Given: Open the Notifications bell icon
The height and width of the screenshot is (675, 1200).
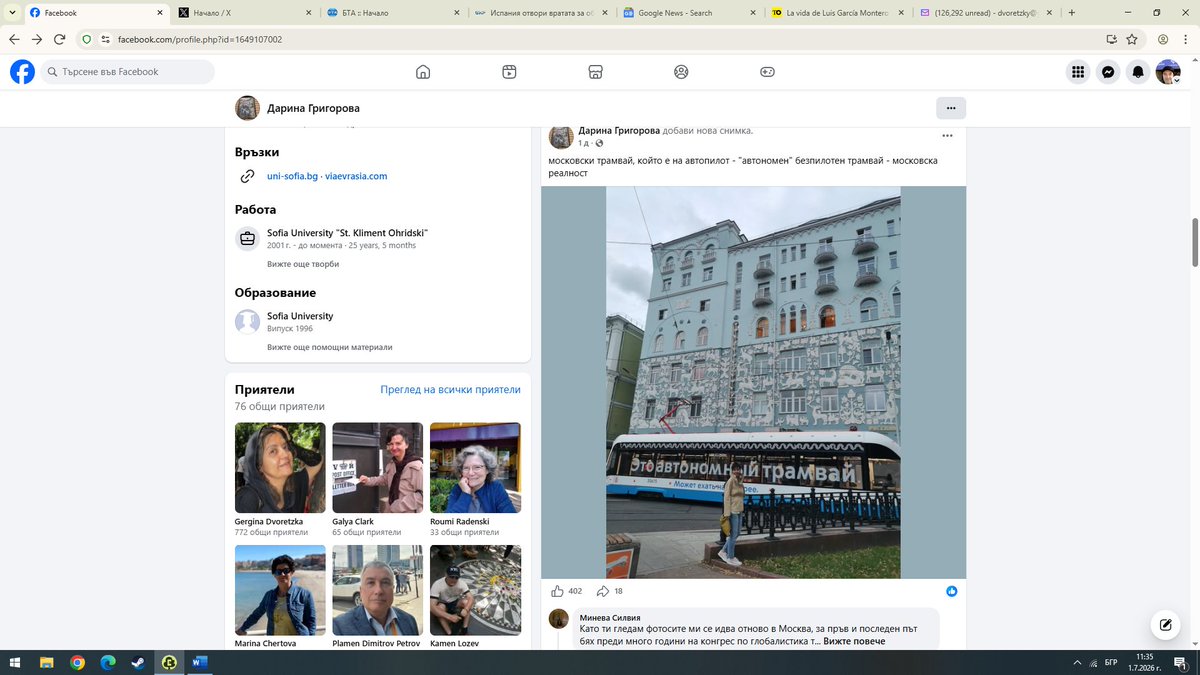Looking at the screenshot, I should pos(1138,72).
